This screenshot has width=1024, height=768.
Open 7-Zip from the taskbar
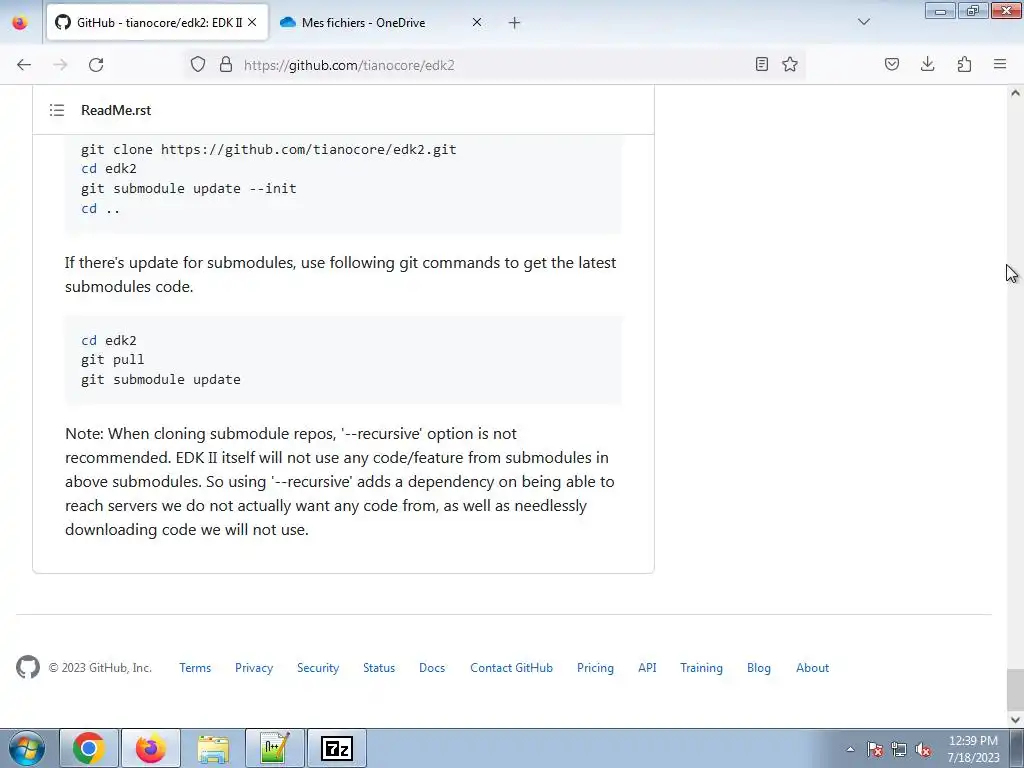pos(337,748)
